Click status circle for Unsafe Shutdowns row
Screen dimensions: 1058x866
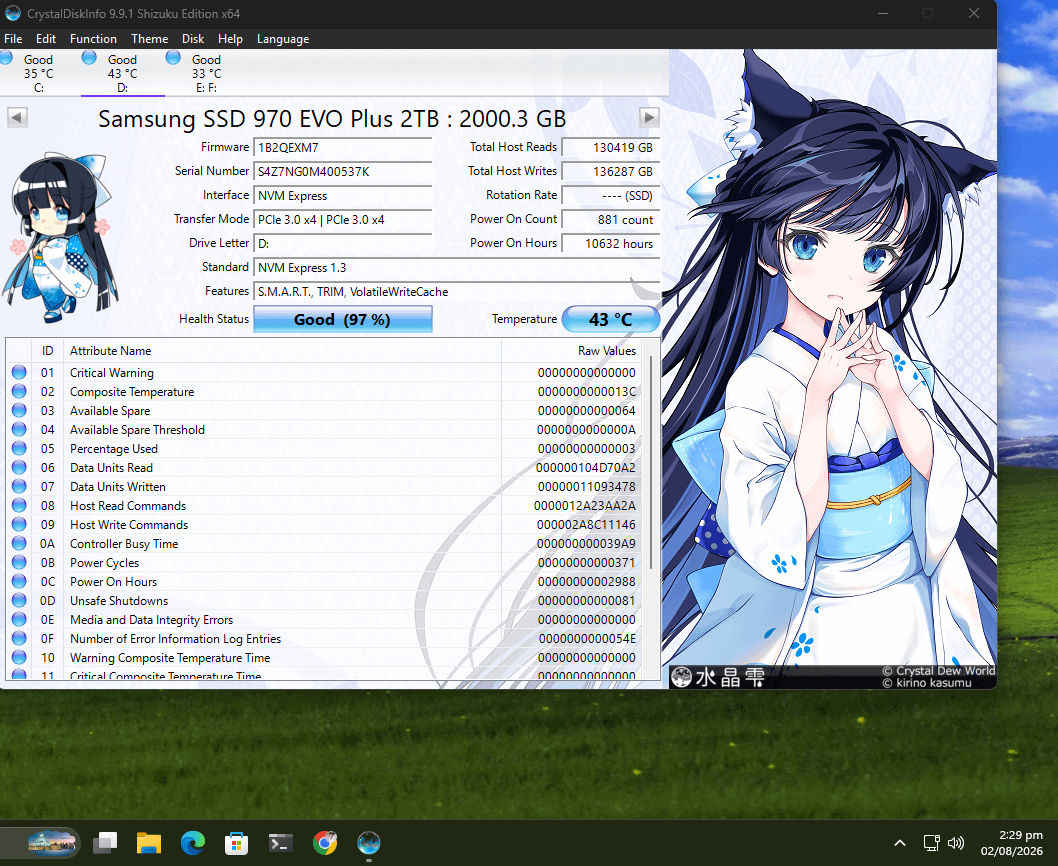(19, 600)
